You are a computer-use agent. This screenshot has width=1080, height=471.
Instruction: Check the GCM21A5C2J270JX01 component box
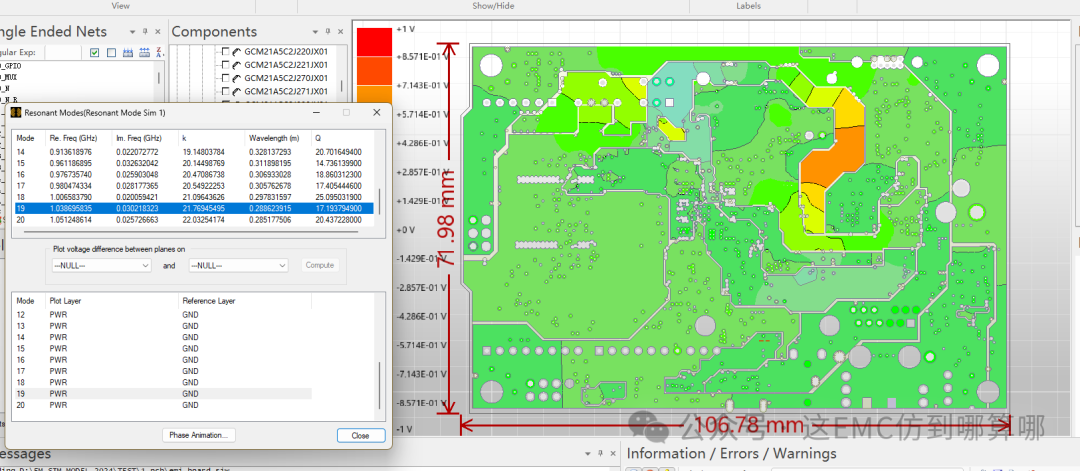[225, 78]
